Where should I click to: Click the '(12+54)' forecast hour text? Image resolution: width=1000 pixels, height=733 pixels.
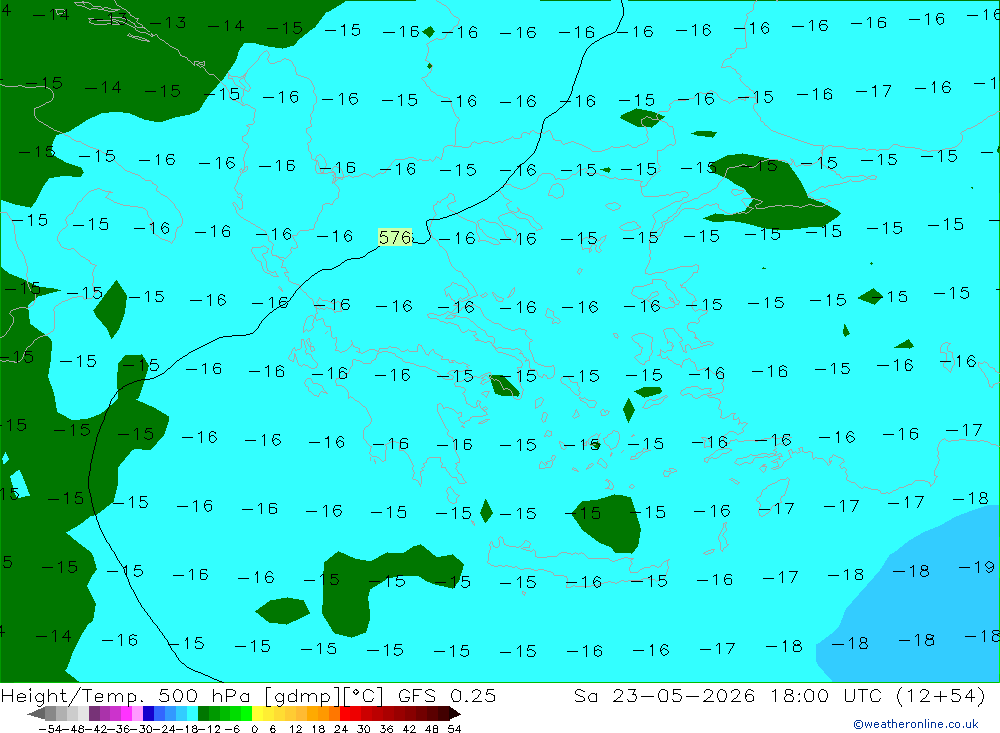click(941, 695)
